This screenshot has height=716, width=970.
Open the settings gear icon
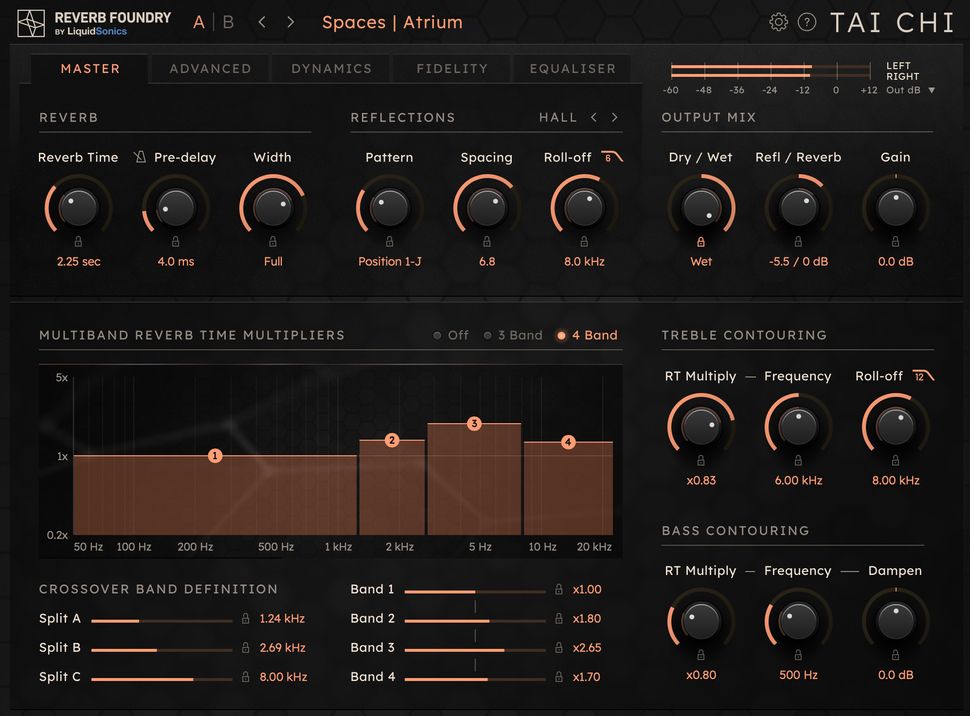(x=780, y=21)
